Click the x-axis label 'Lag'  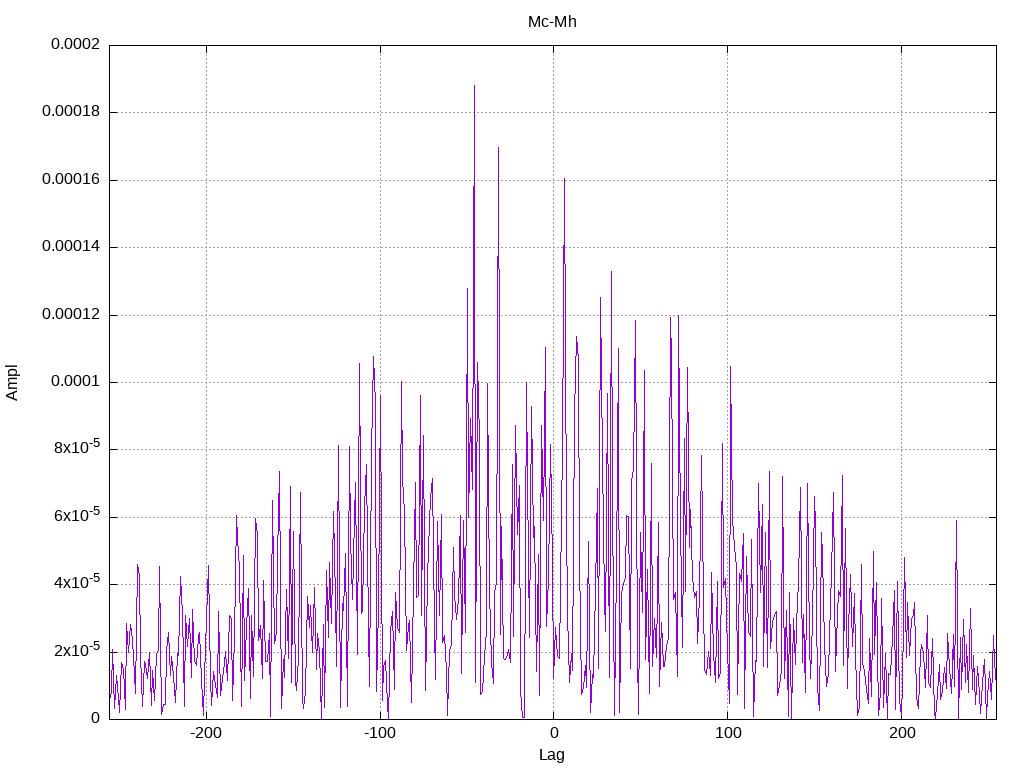pos(552,755)
